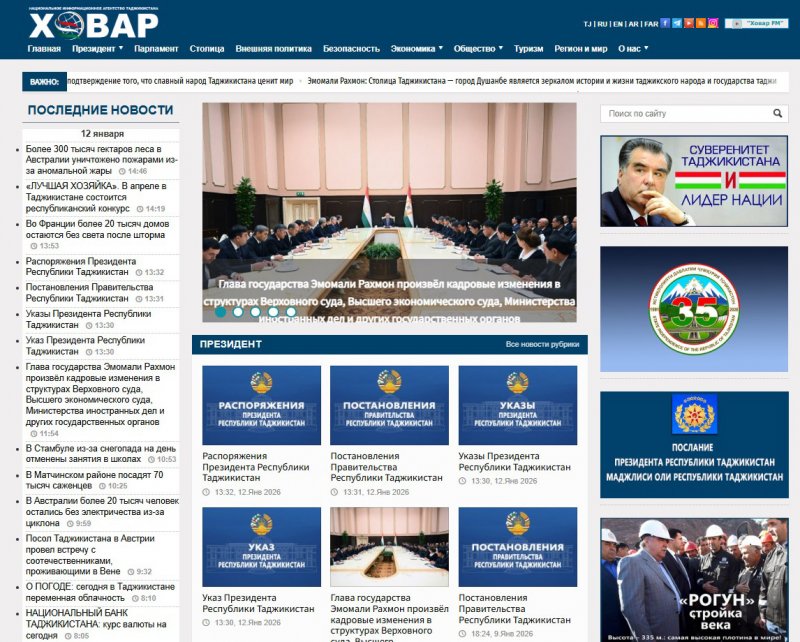Click "Все новости рубрики" link
Viewport: 800px width, 642px height.
pos(542,345)
